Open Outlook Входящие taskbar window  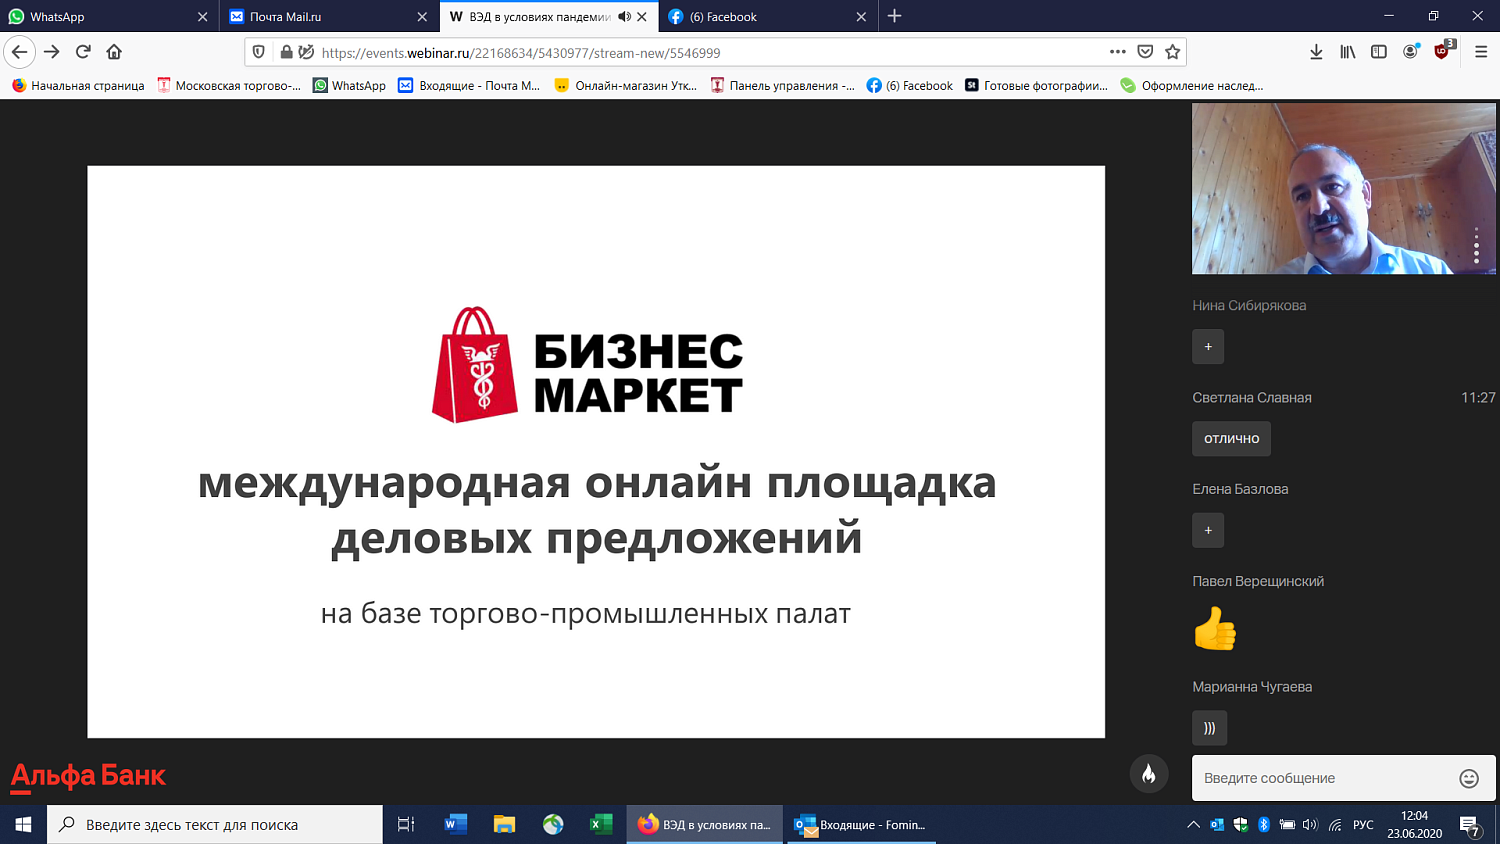coord(862,824)
